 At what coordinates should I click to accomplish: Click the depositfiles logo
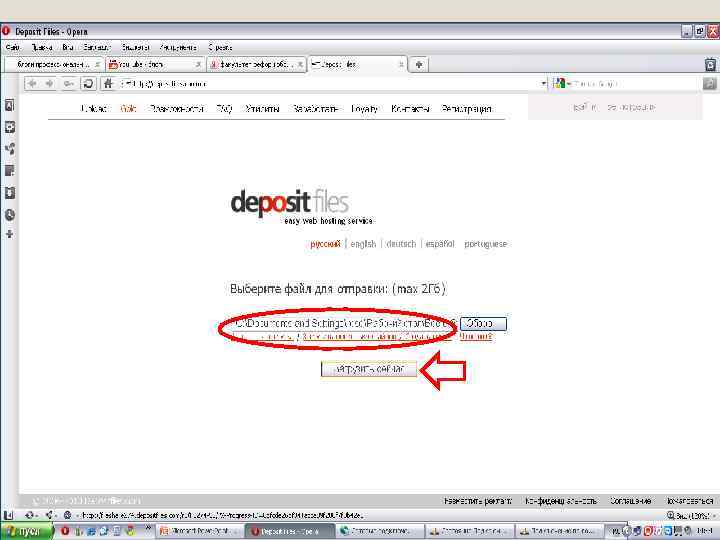pyautogui.click(x=289, y=203)
